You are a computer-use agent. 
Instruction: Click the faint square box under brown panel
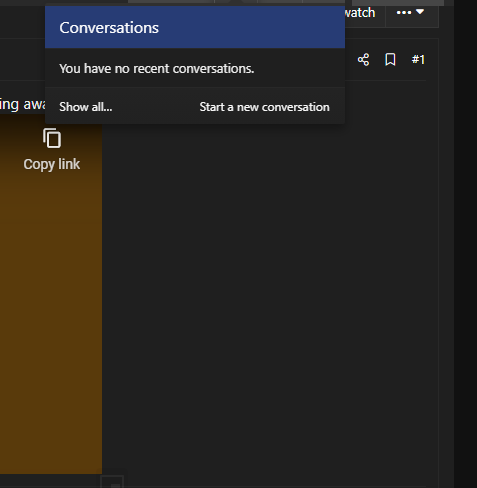pos(112,482)
